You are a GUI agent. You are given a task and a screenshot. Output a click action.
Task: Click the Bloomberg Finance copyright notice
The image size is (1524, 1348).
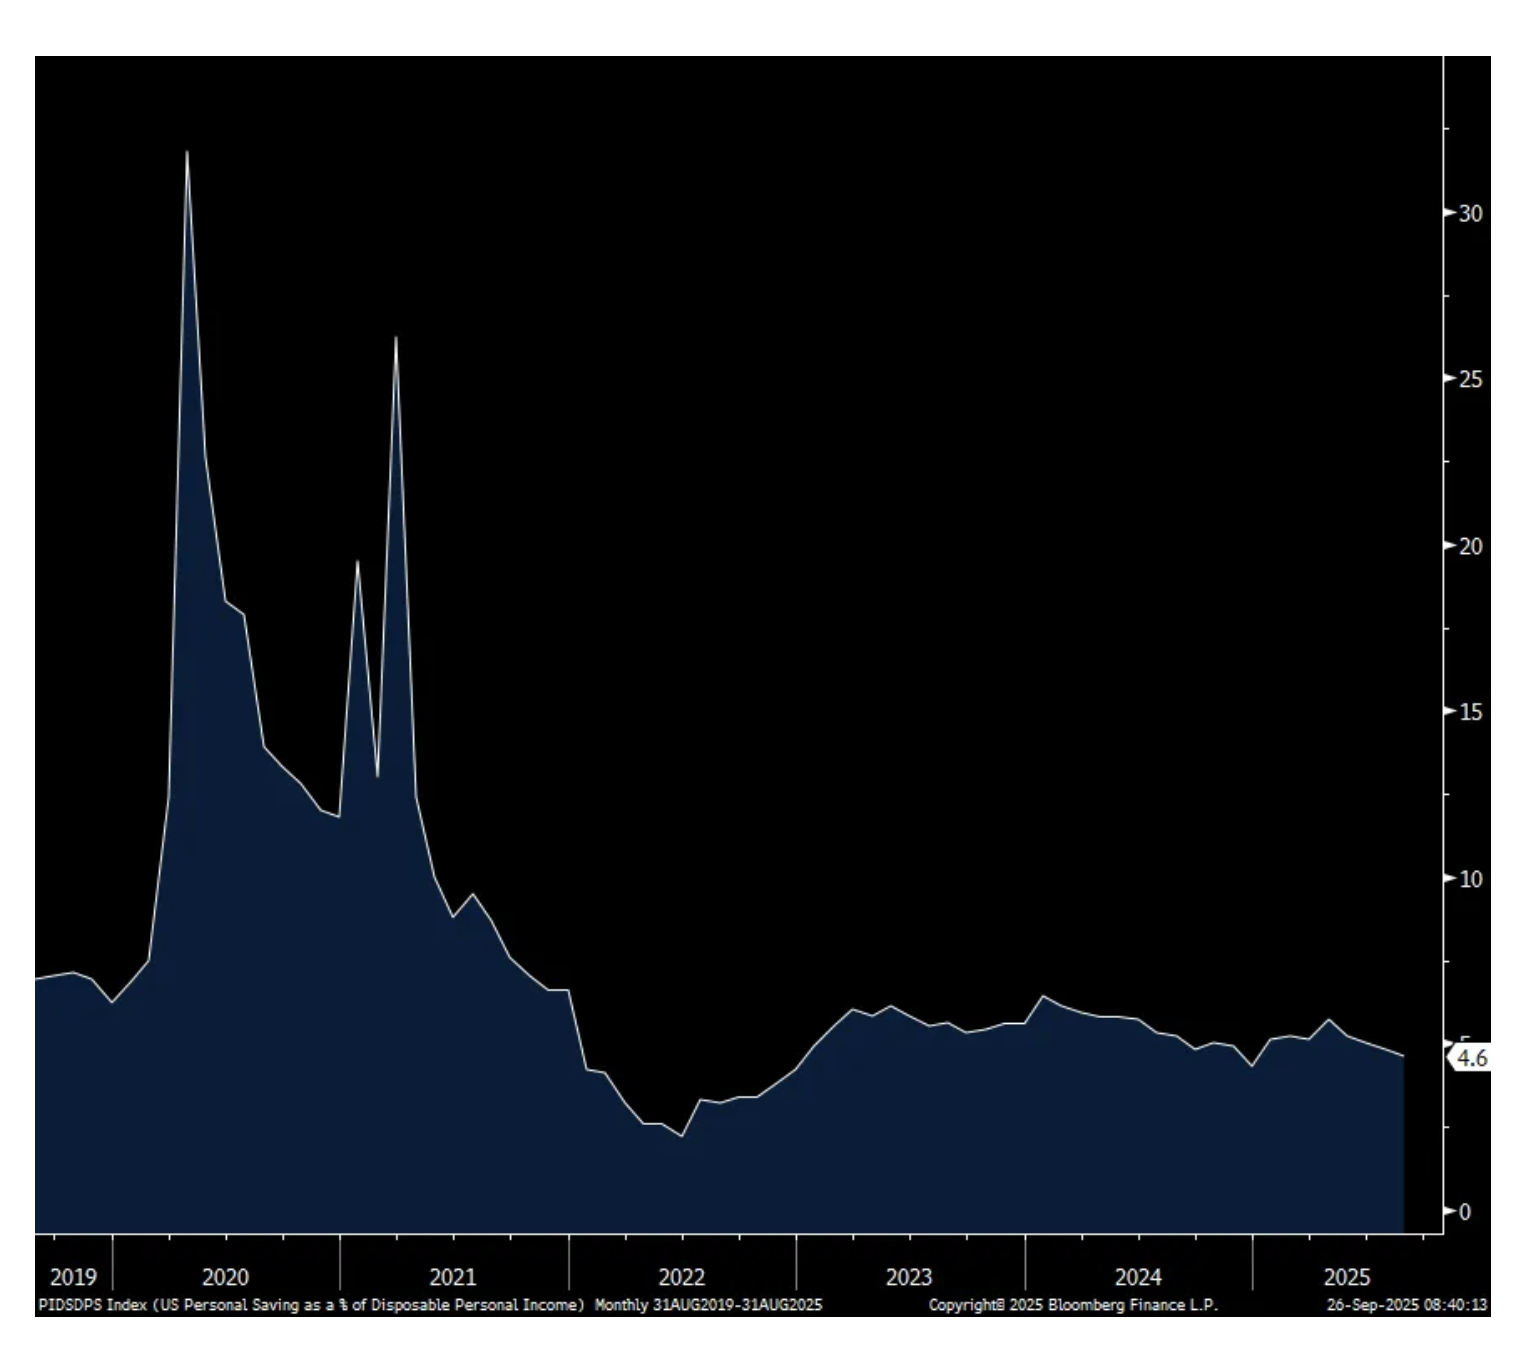(x=1073, y=1305)
